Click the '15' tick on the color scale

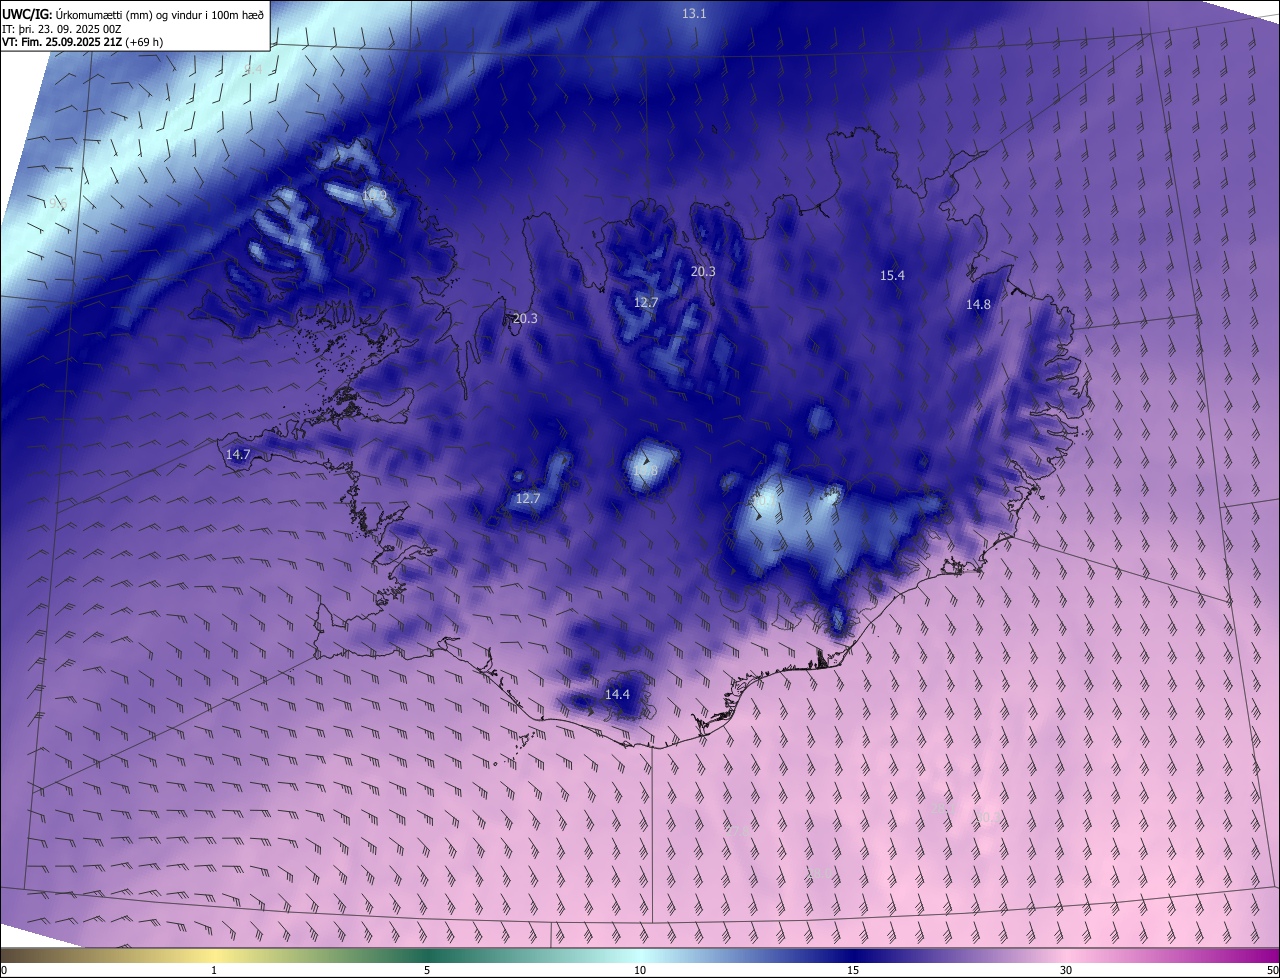(853, 970)
